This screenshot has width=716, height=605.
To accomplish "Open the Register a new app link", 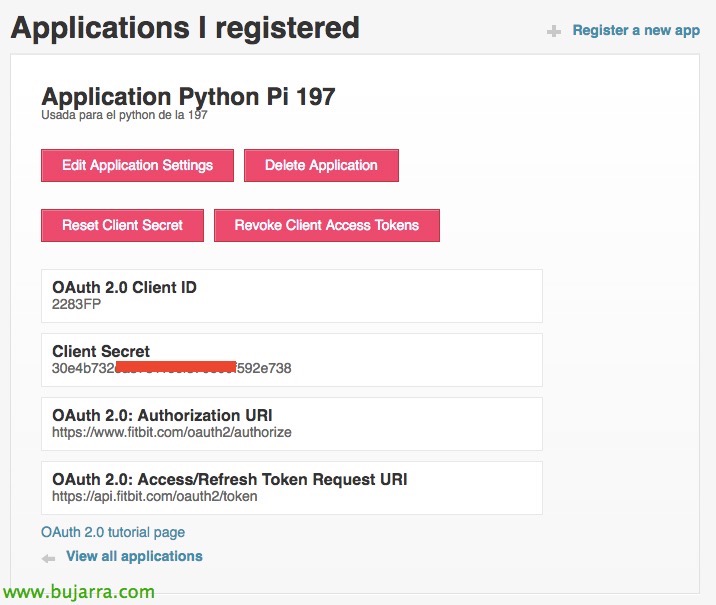I will pyautogui.click(x=636, y=31).
